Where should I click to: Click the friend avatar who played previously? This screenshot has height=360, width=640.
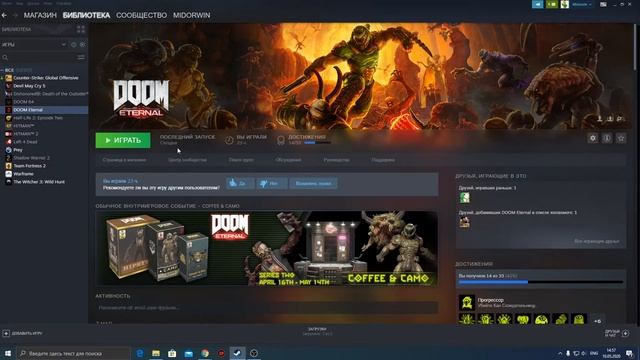pyautogui.click(x=464, y=198)
